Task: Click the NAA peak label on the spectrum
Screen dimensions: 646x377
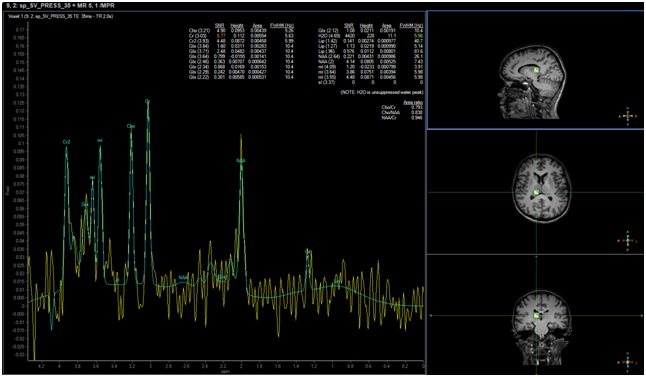Action: tap(241, 161)
